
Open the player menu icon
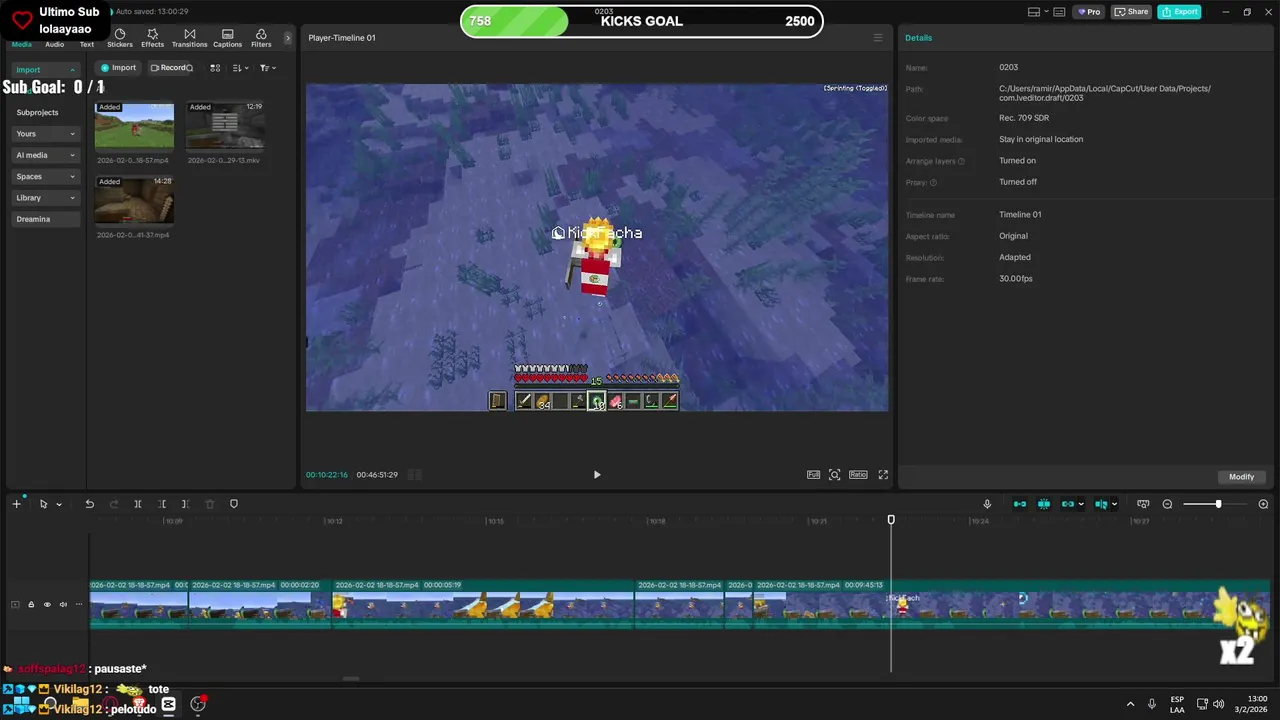point(878,38)
